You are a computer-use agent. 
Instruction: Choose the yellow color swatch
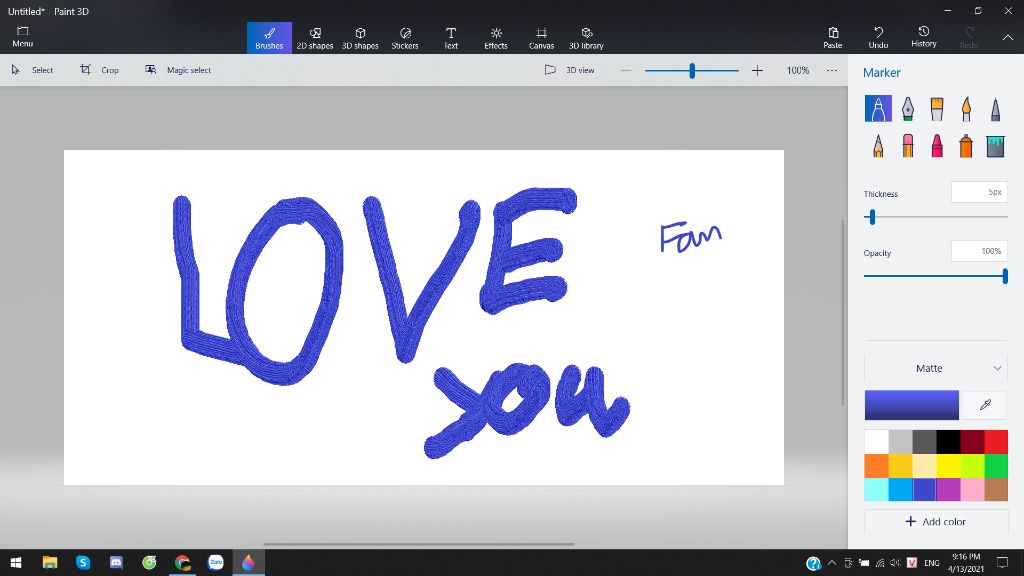click(x=948, y=466)
